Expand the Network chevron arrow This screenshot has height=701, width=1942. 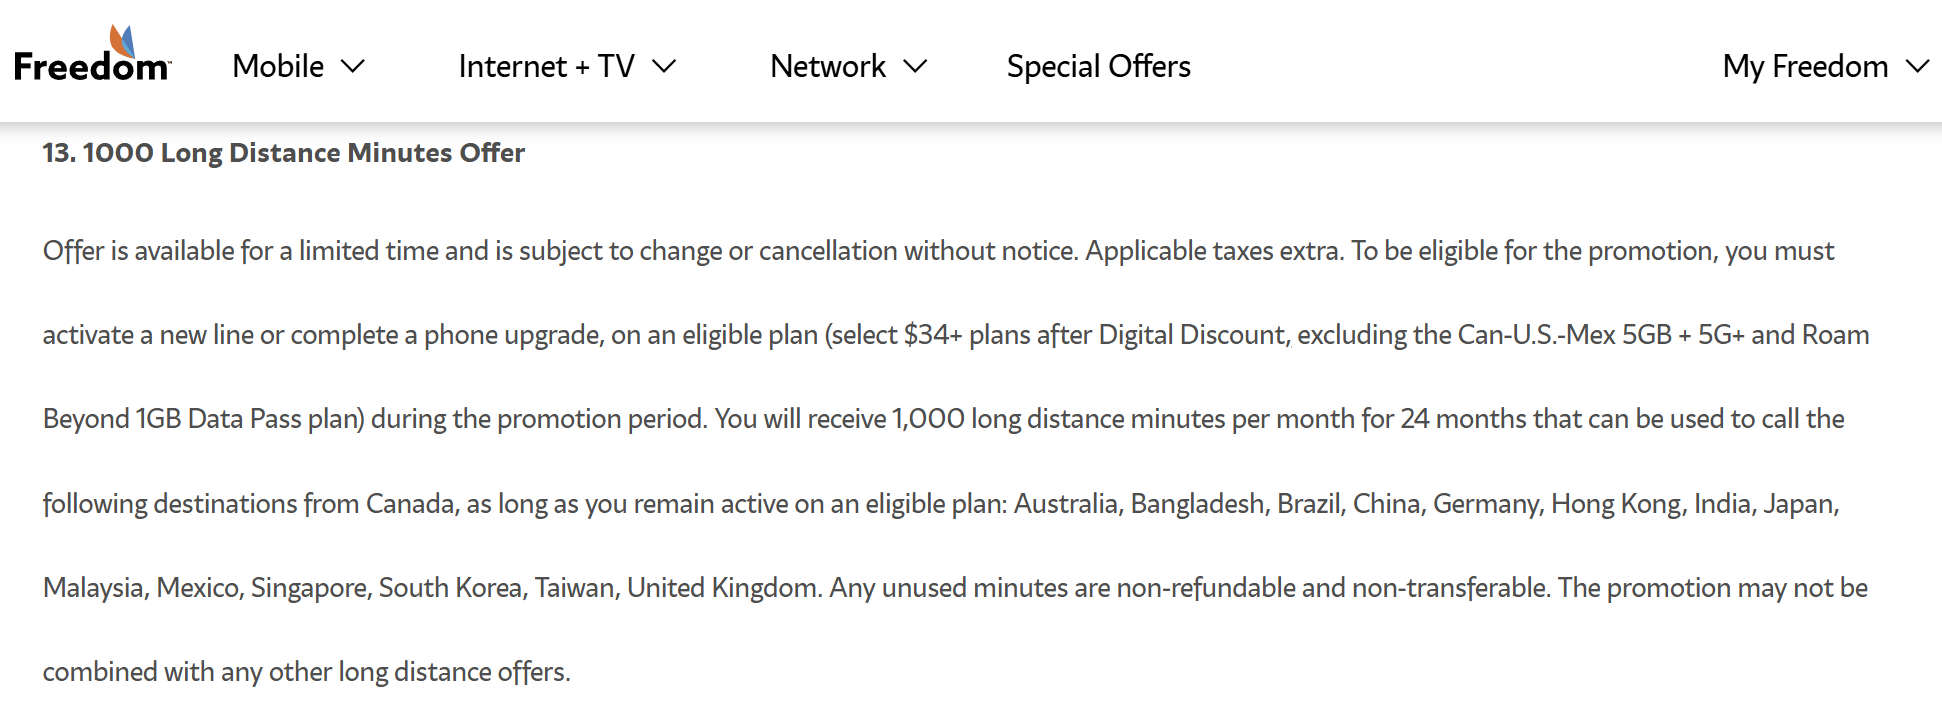[x=915, y=67]
